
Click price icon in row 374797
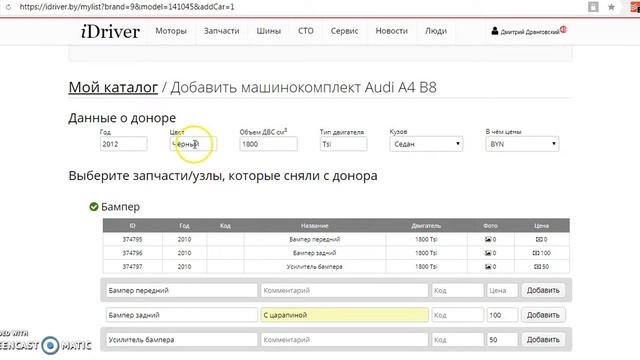[x=538, y=267]
